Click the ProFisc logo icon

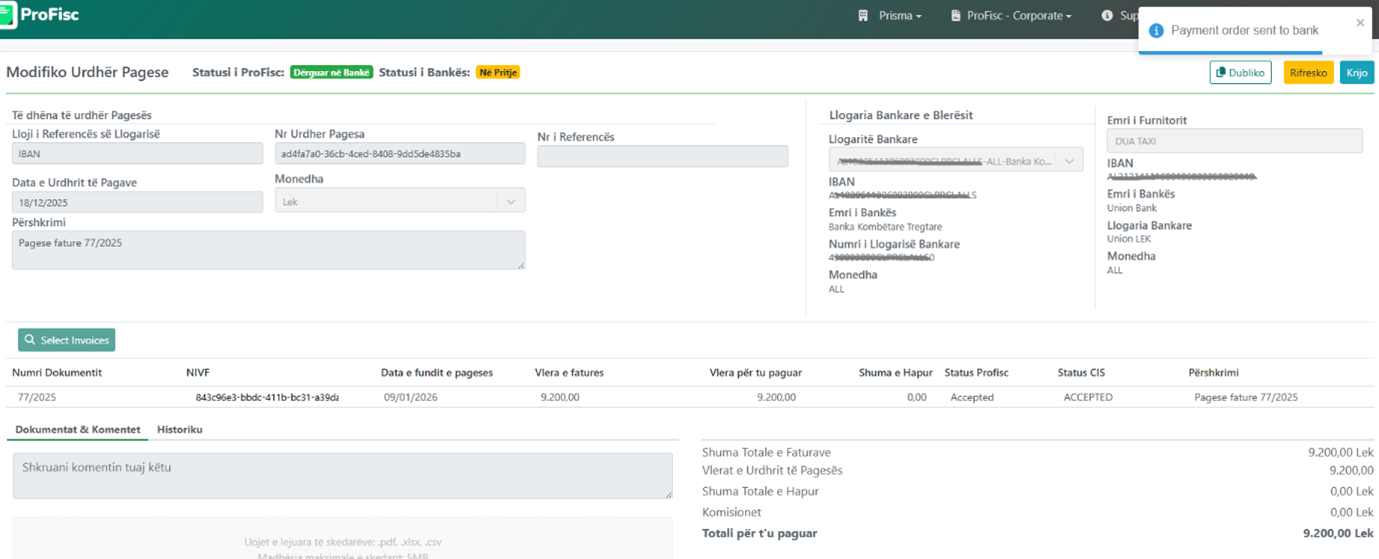8,15
